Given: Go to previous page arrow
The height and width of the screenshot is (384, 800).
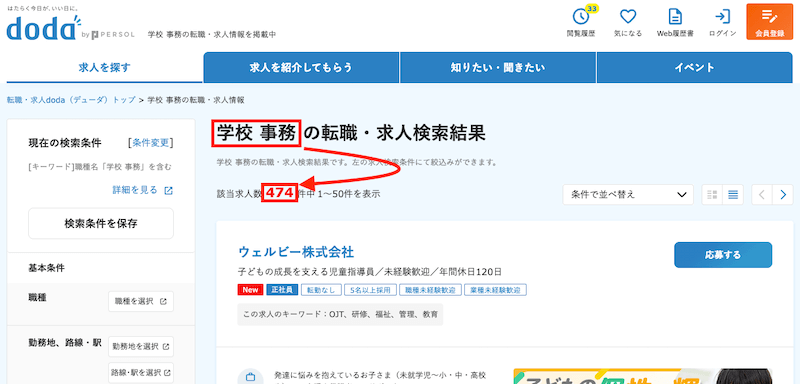Looking at the screenshot, I should point(762,194).
